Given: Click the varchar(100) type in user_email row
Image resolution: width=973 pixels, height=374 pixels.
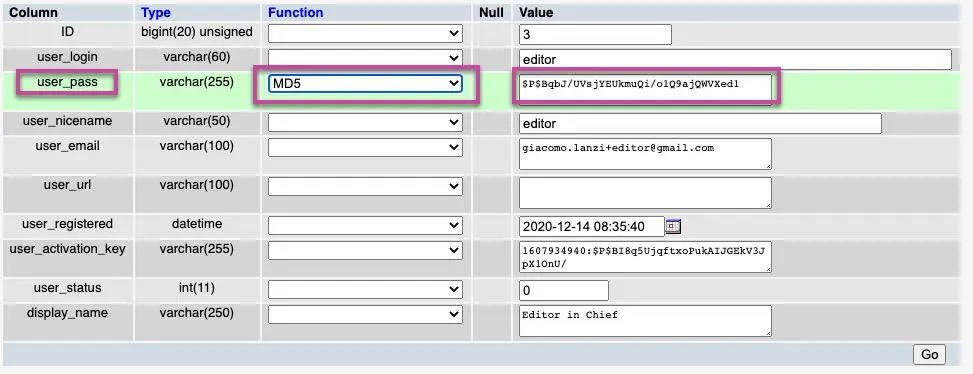Looking at the screenshot, I should point(197,146).
